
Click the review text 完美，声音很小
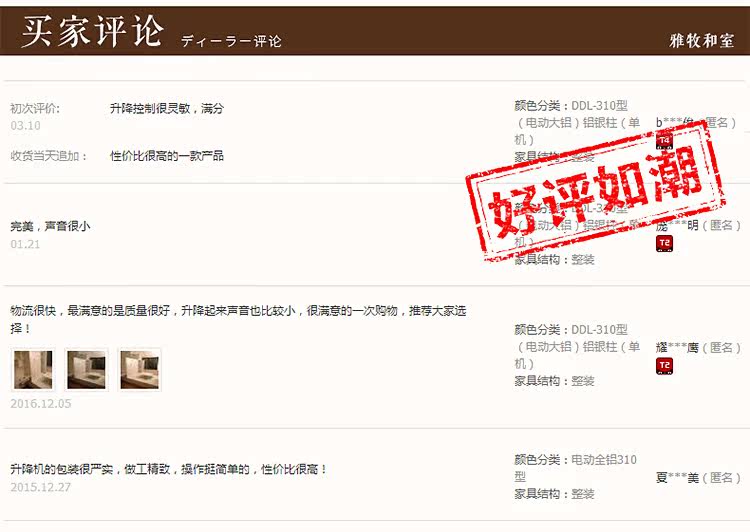coord(50,226)
